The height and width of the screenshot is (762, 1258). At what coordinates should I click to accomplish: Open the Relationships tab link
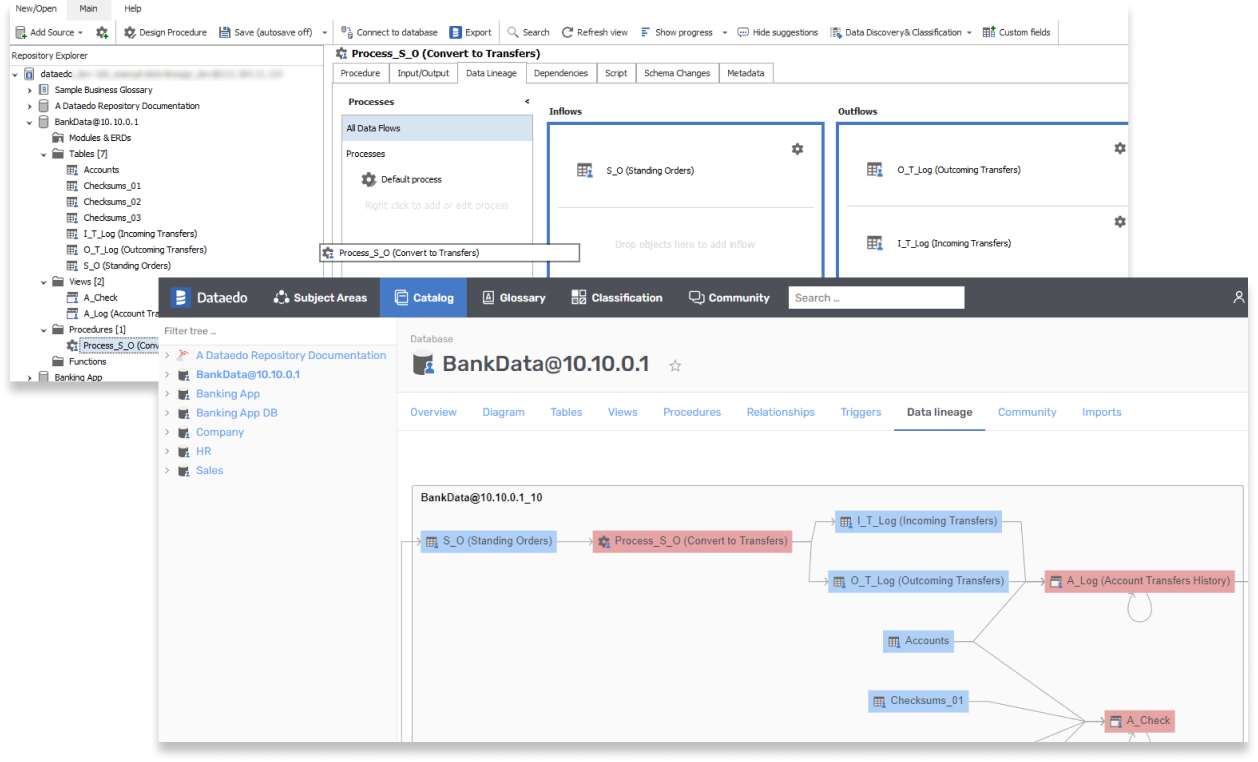780,412
